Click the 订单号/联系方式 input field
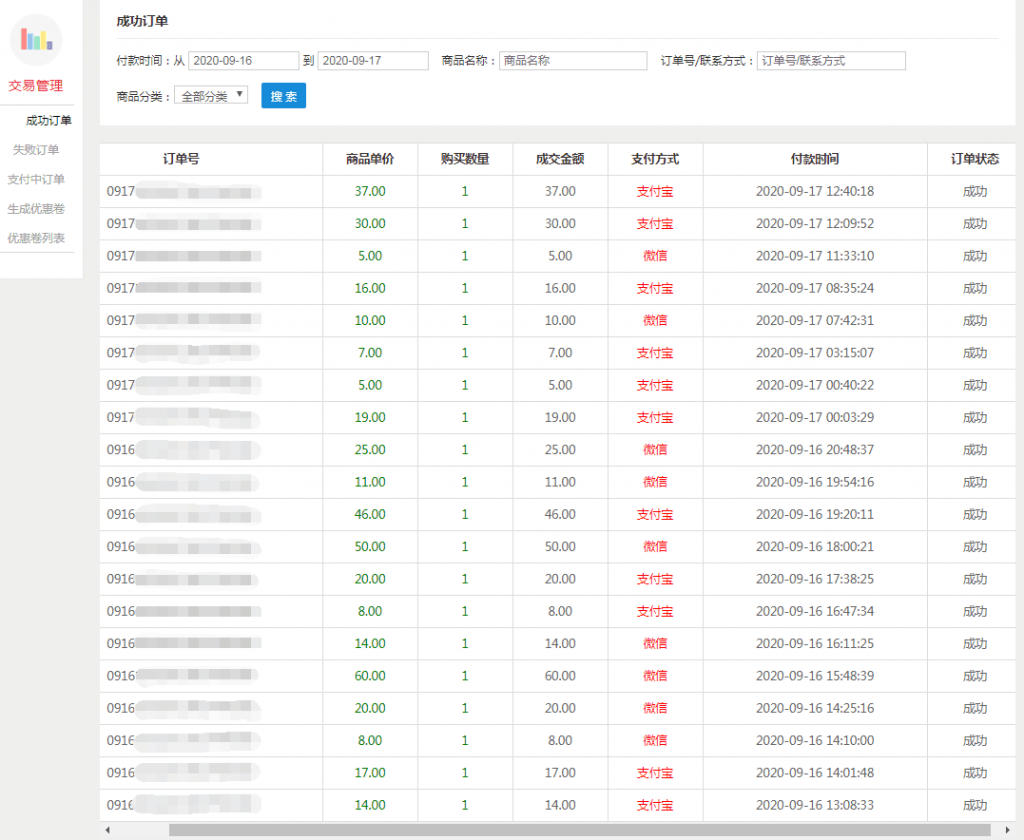1024x840 pixels. coord(831,60)
